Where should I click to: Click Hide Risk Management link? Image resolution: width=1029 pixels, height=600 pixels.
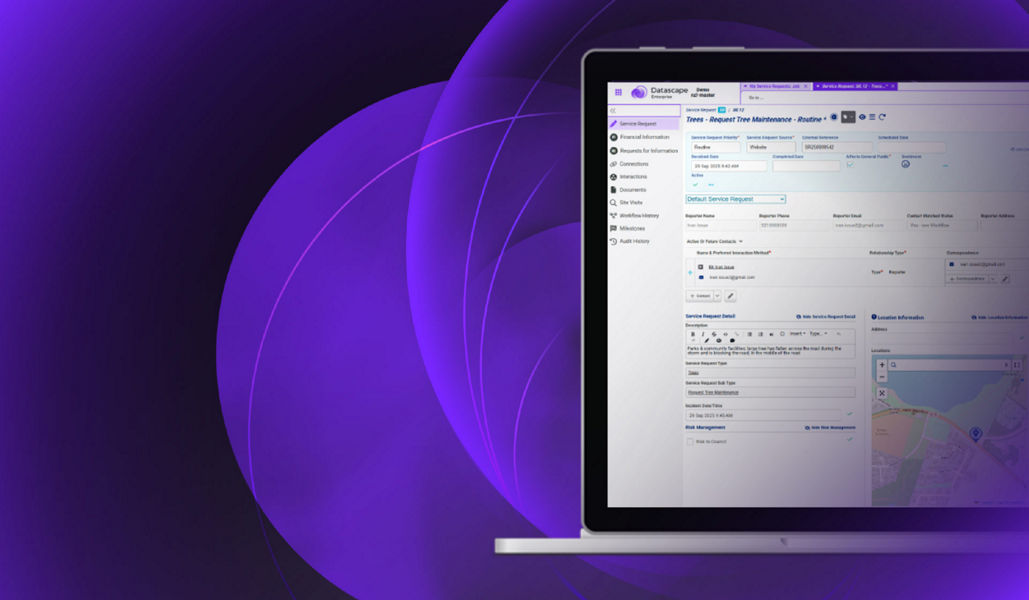click(830, 427)
